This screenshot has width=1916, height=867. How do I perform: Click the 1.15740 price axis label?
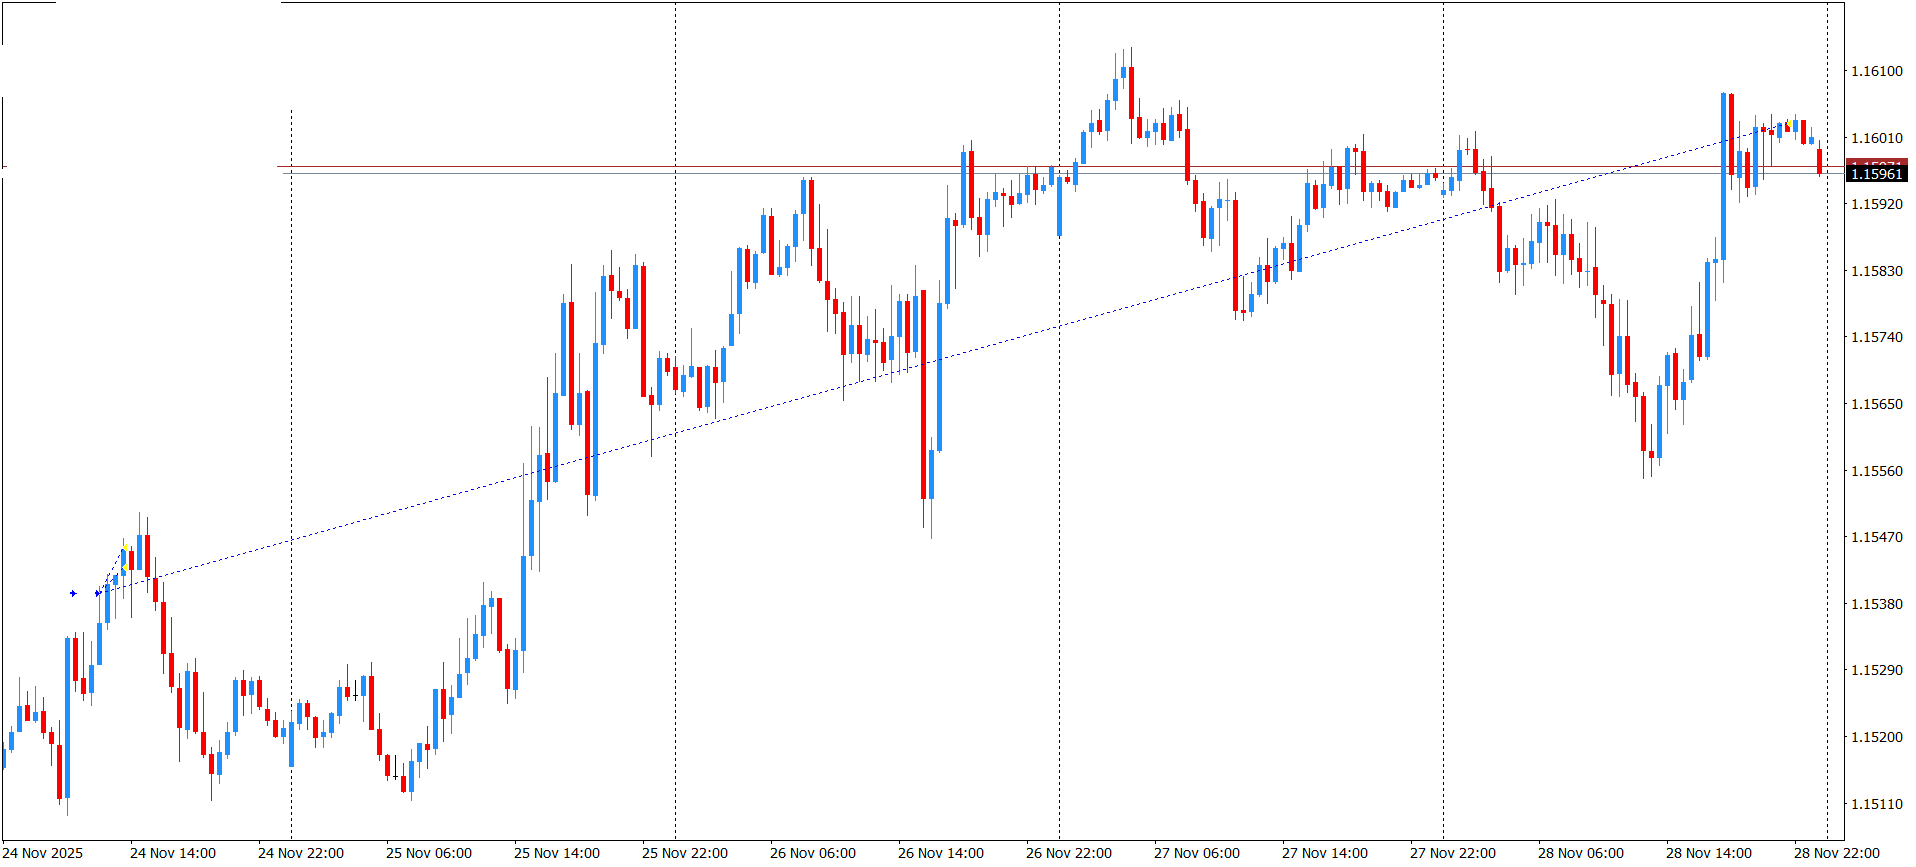[1877, 337]
